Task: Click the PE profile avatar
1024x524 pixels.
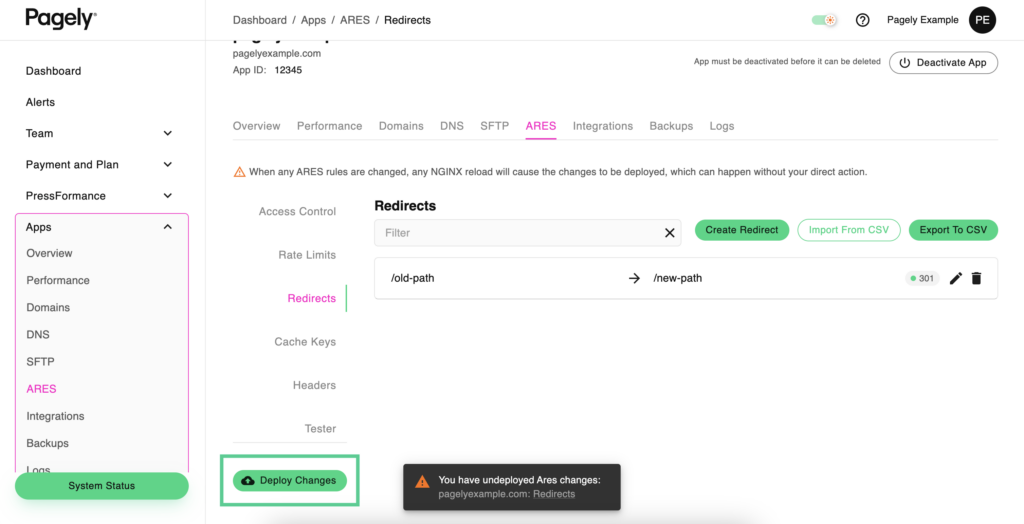Action: pos(982,20)
